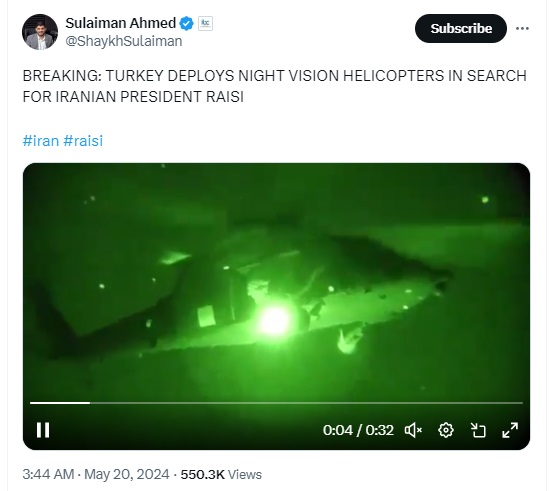Open Sulaiman Ahmed's profile picture
The height and width of the screenshot is (491, 552).
pyautogui.click(x=40, y=32)
